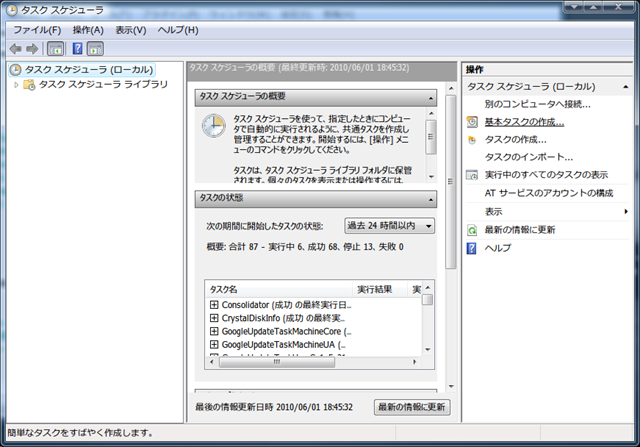Click the 最新の情報に更新 button at bottom
Screen dimensions: 640x447
[412, 407]
